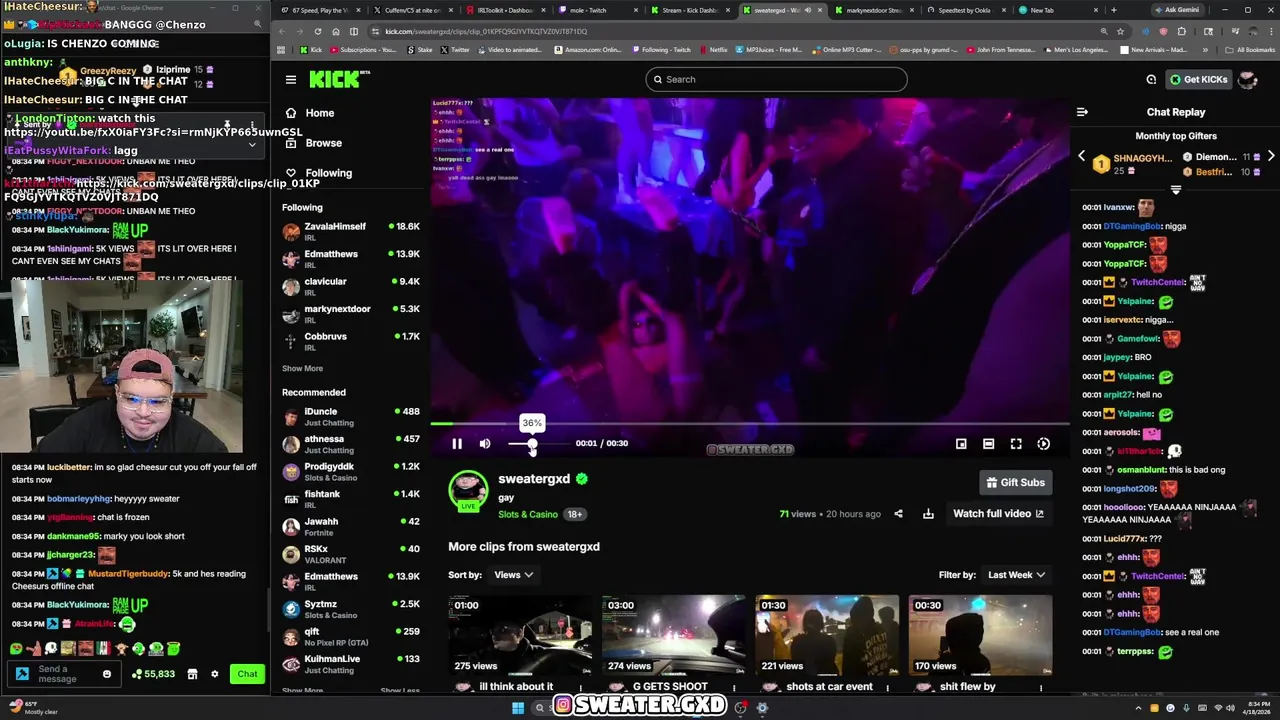This screenshot has width=1280, height=720.
Task: Toggle picture-in-picture mini player
Action: 961,444
